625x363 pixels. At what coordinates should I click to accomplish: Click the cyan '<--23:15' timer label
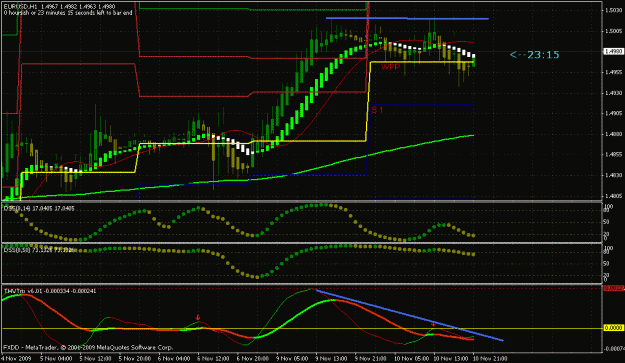(x=535, y=55)
